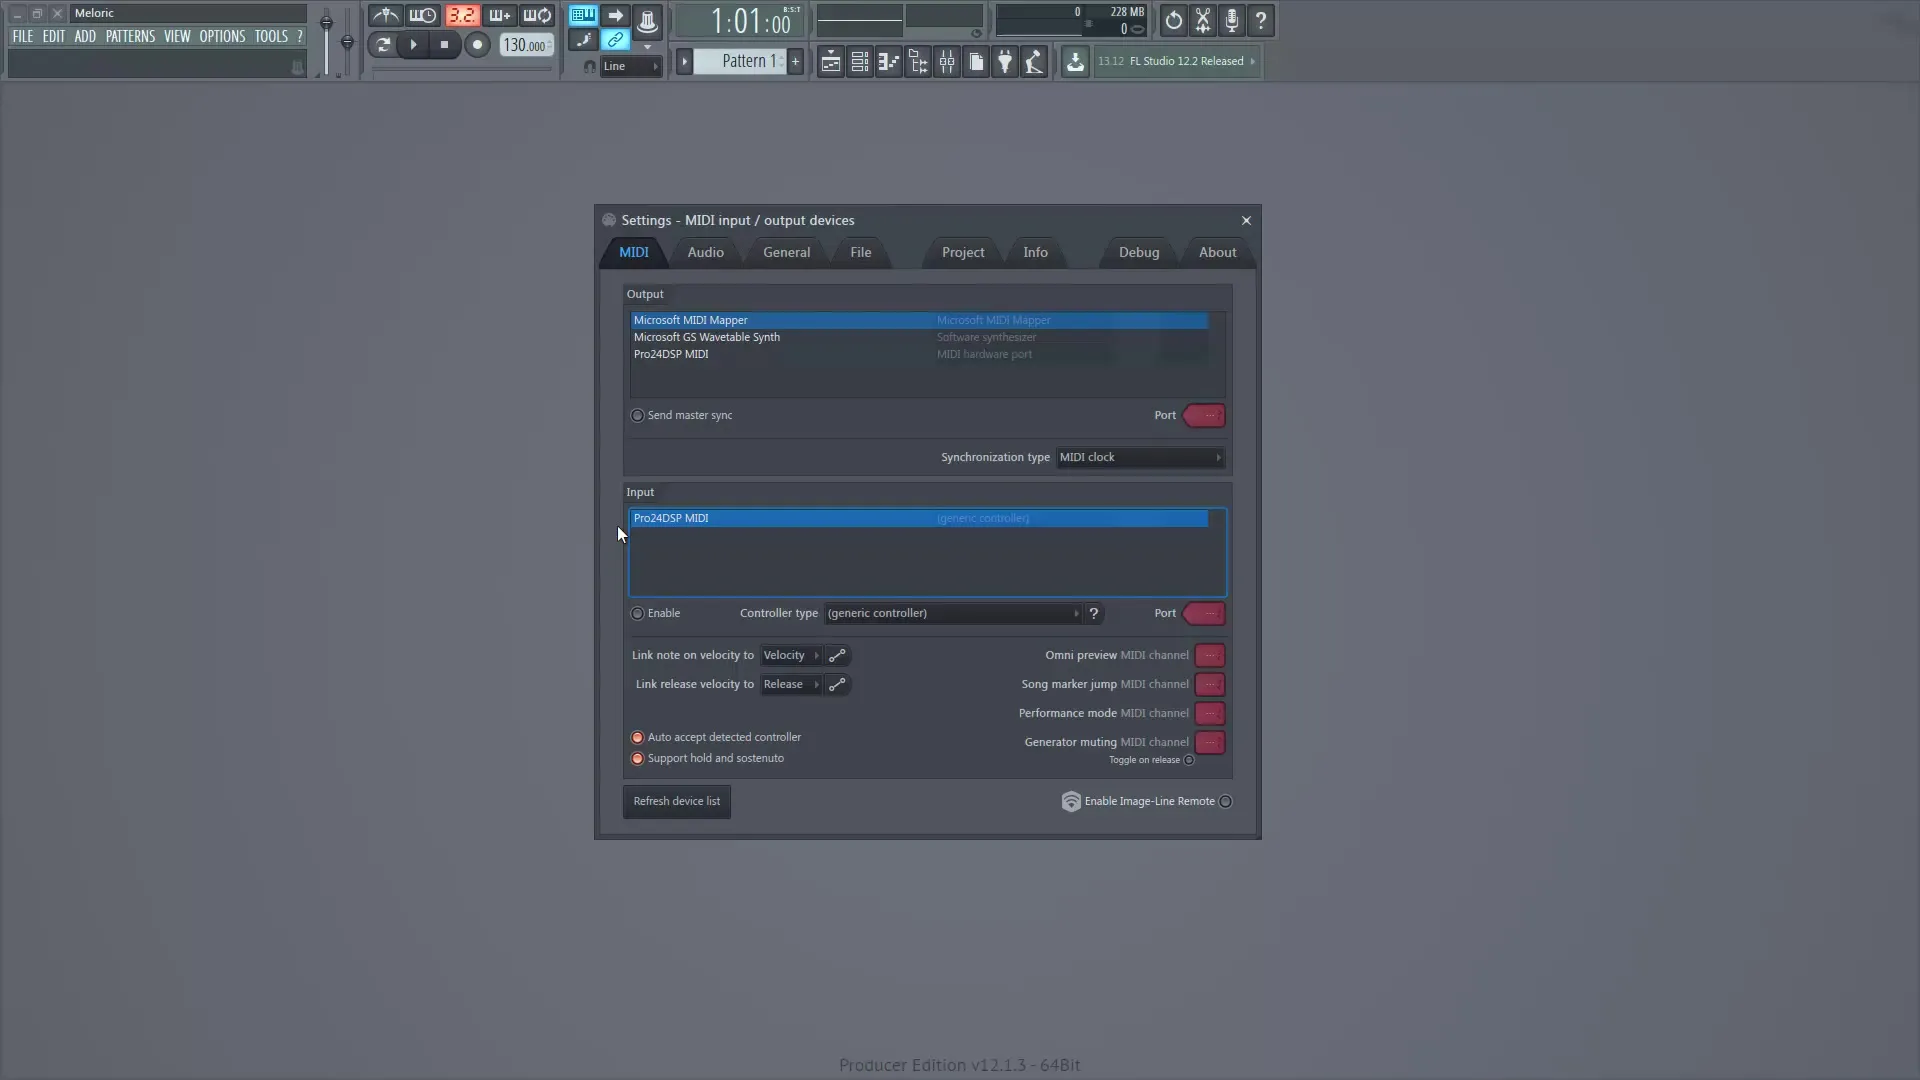1920x1080 pixels.
Task: Click the scissors audio editor icon
Action: (x=1203, y=20)
